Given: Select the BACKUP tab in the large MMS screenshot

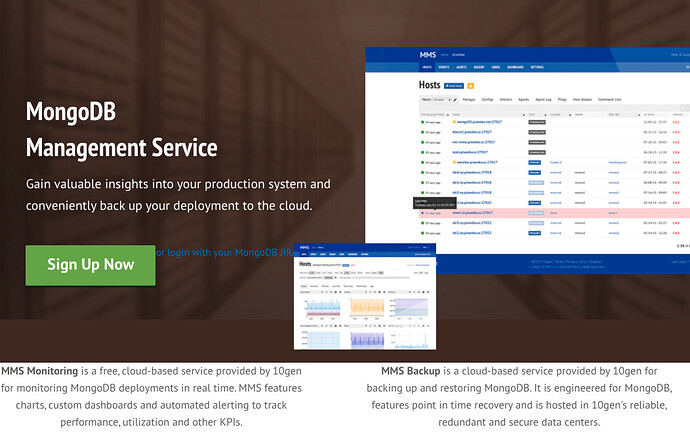Looking at the screenshot, I should (479, 67).
